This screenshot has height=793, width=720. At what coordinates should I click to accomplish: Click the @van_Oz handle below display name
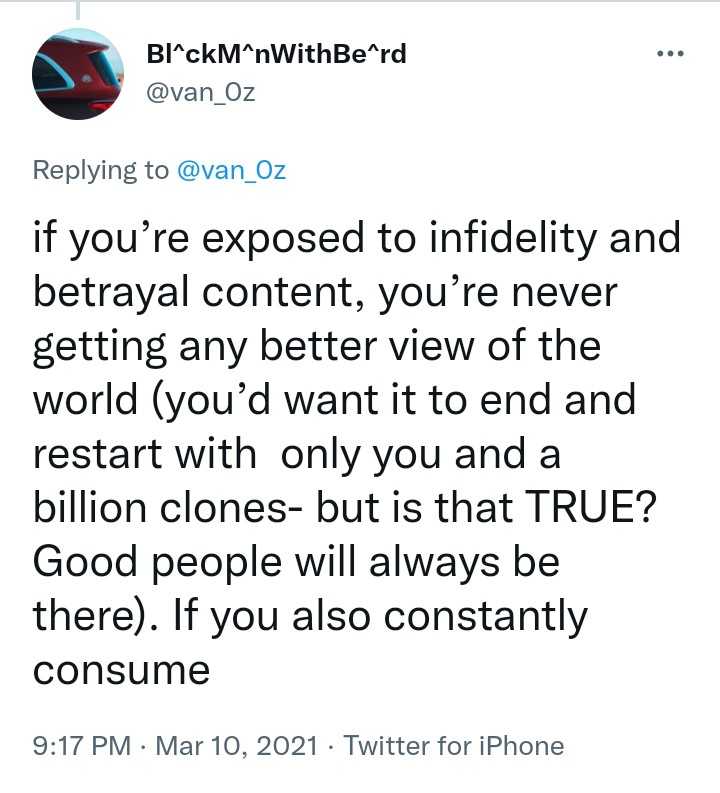coord(199,91)
